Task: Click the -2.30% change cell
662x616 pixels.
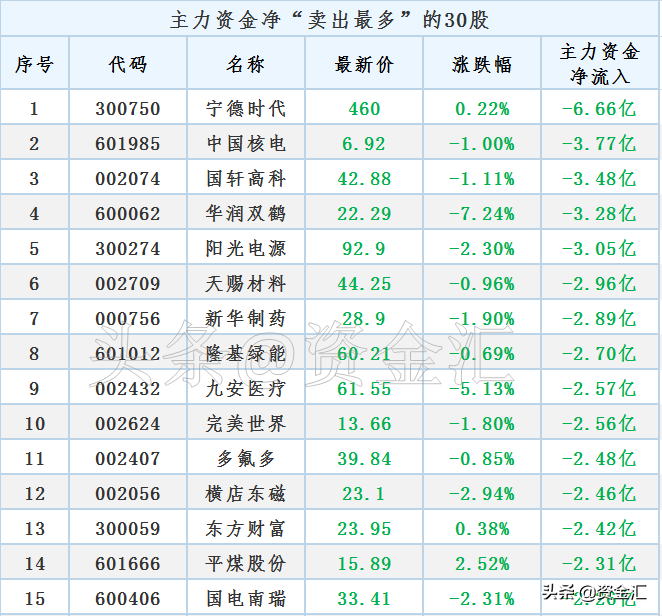Action: click(482, 249)
